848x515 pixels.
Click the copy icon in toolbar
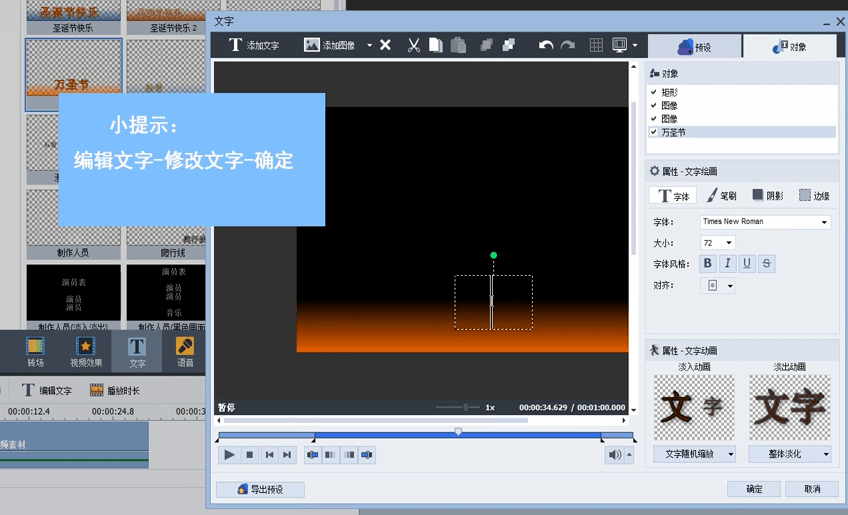(436, 45)
